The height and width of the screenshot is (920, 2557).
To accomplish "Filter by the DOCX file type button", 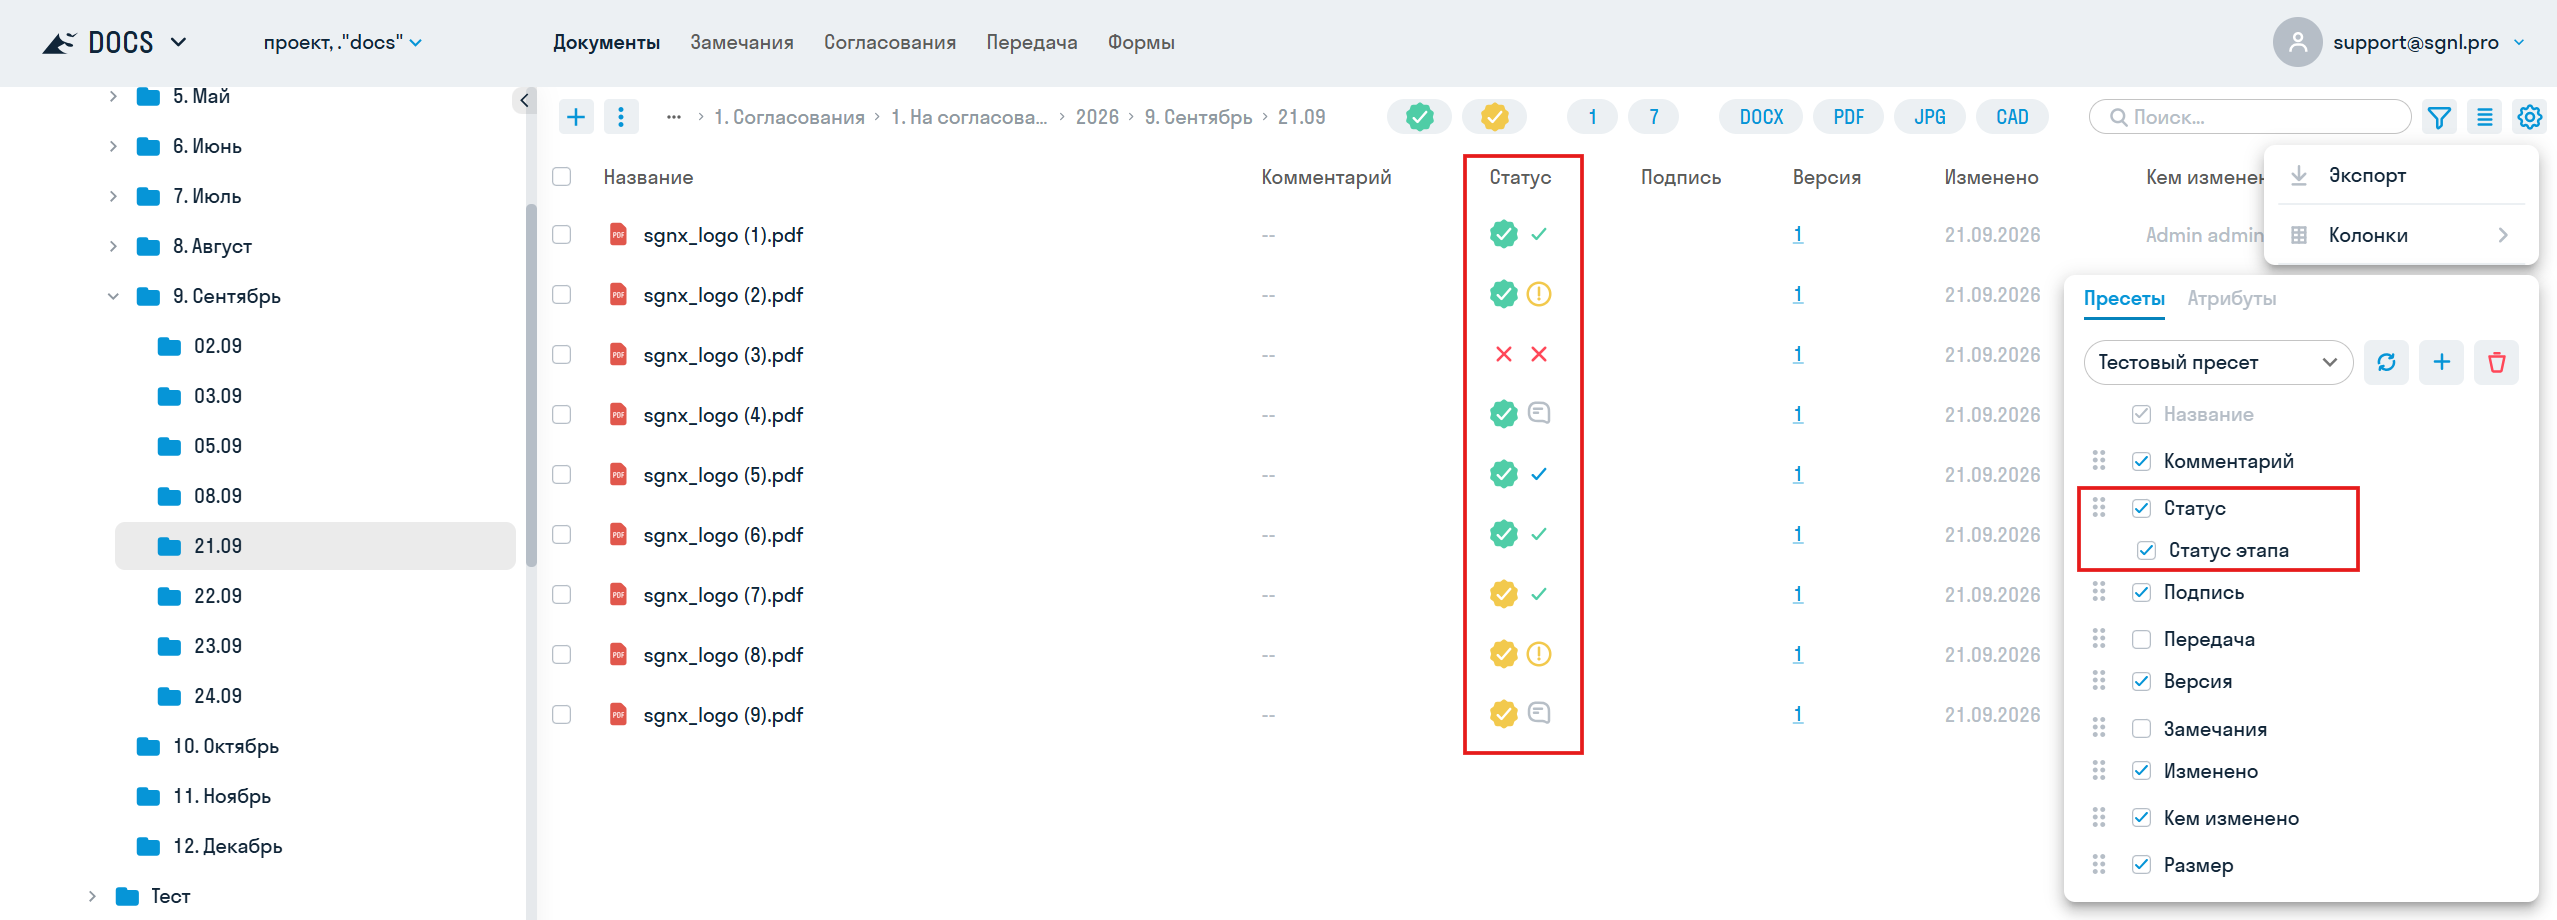I will (1761, 117).
